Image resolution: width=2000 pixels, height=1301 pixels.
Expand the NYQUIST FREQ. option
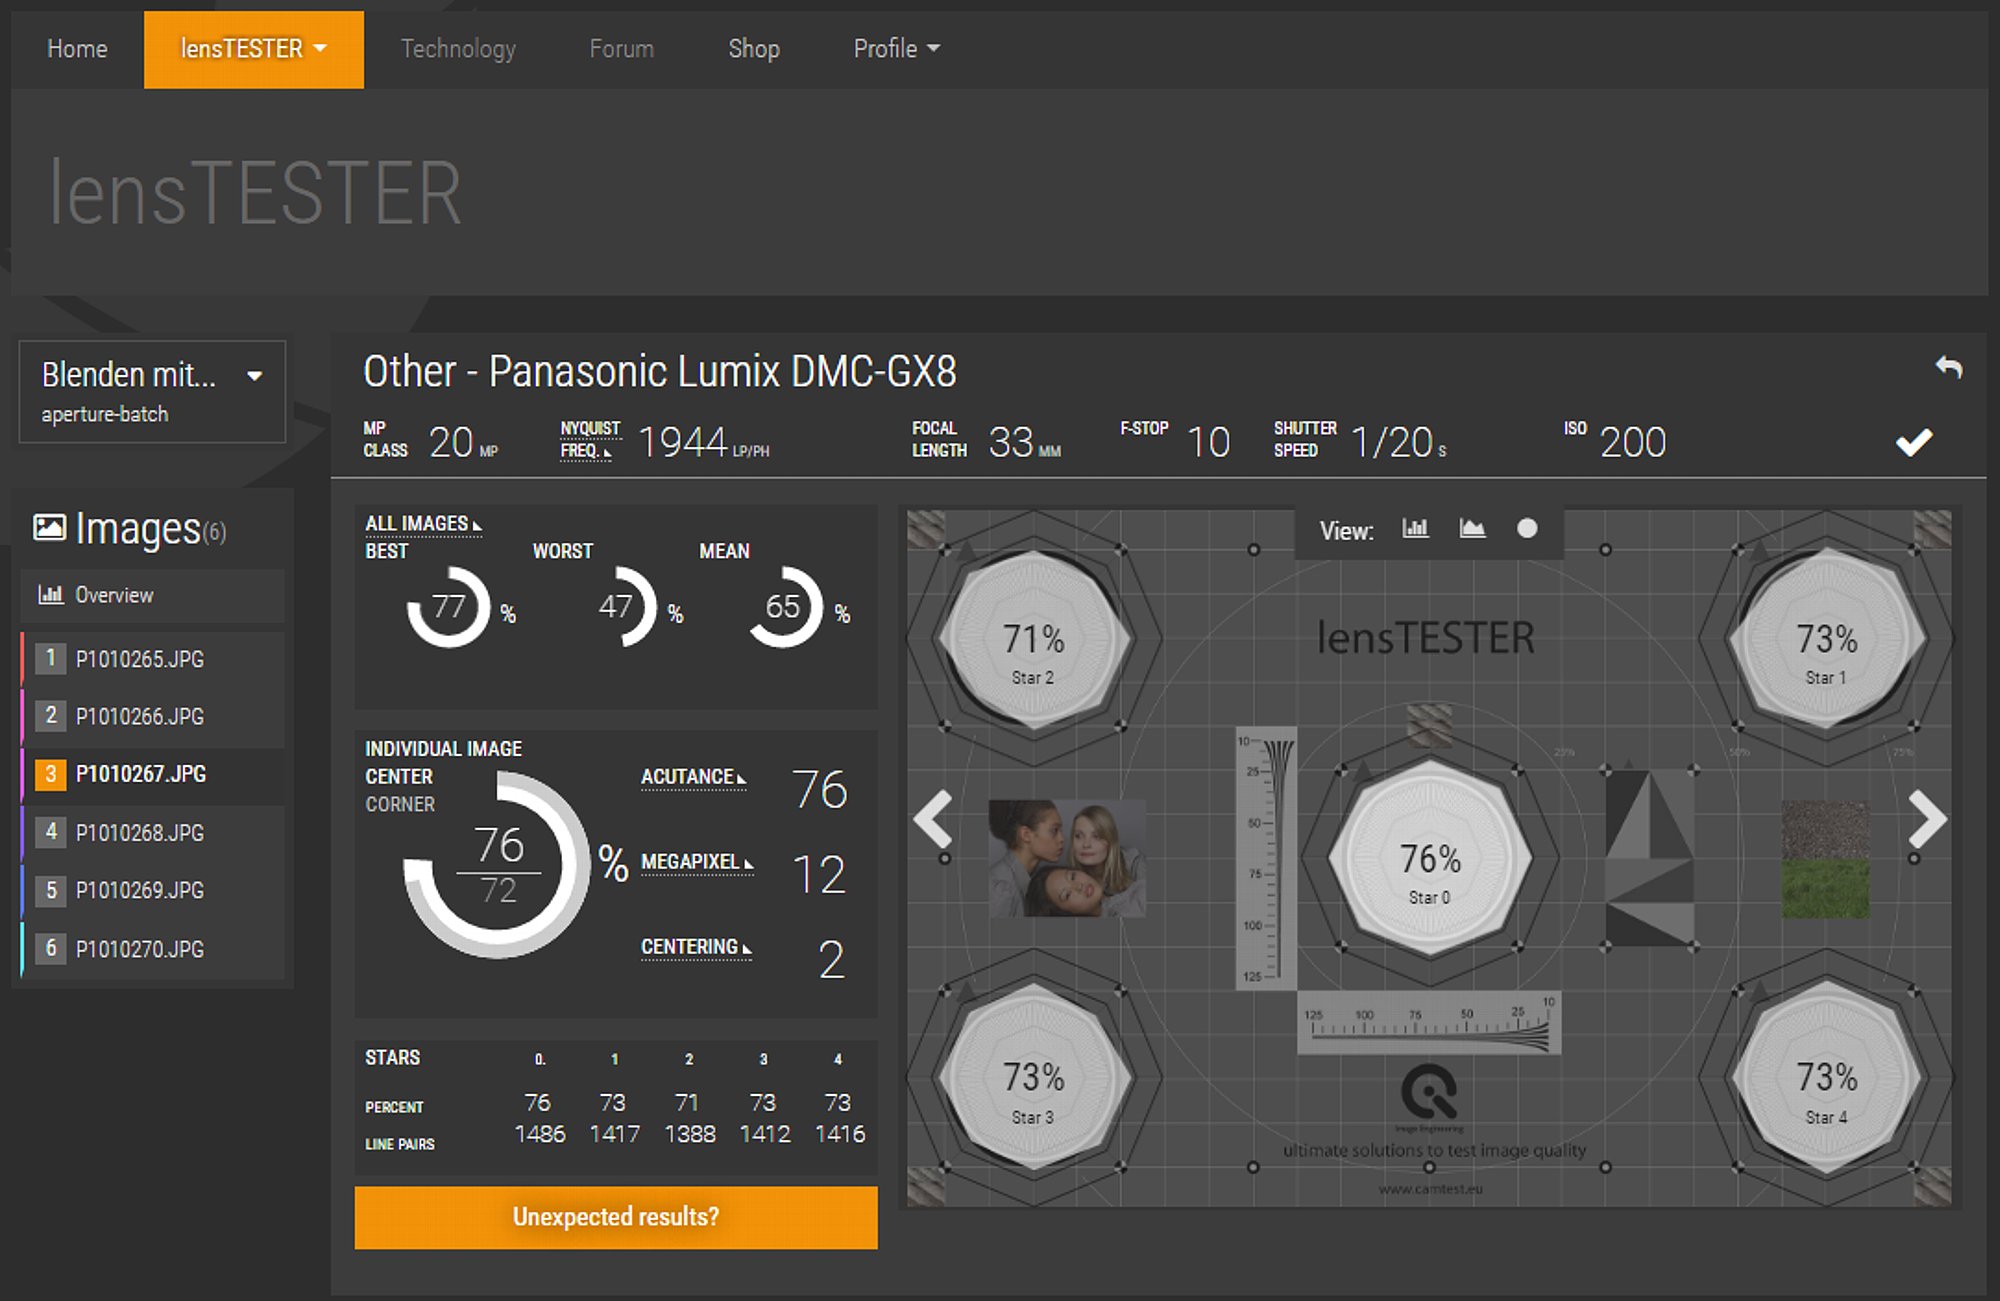[590, 440]
